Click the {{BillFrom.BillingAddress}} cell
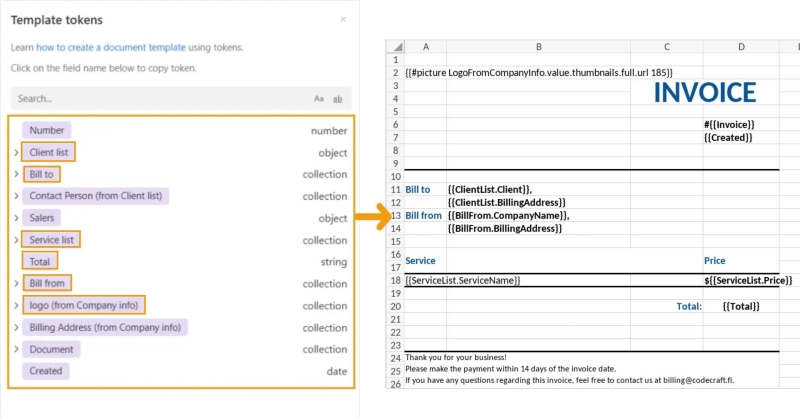Screen dimensions: 800x418 538,229
